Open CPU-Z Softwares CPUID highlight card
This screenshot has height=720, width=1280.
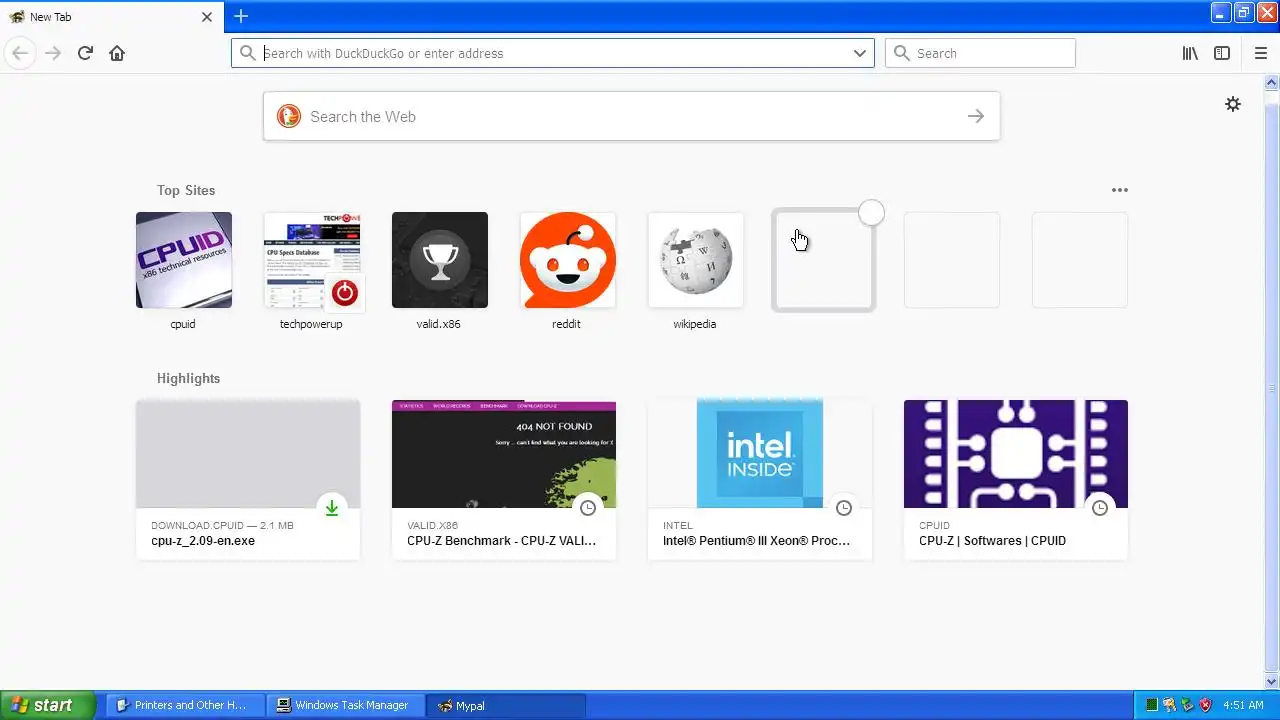1016,480
